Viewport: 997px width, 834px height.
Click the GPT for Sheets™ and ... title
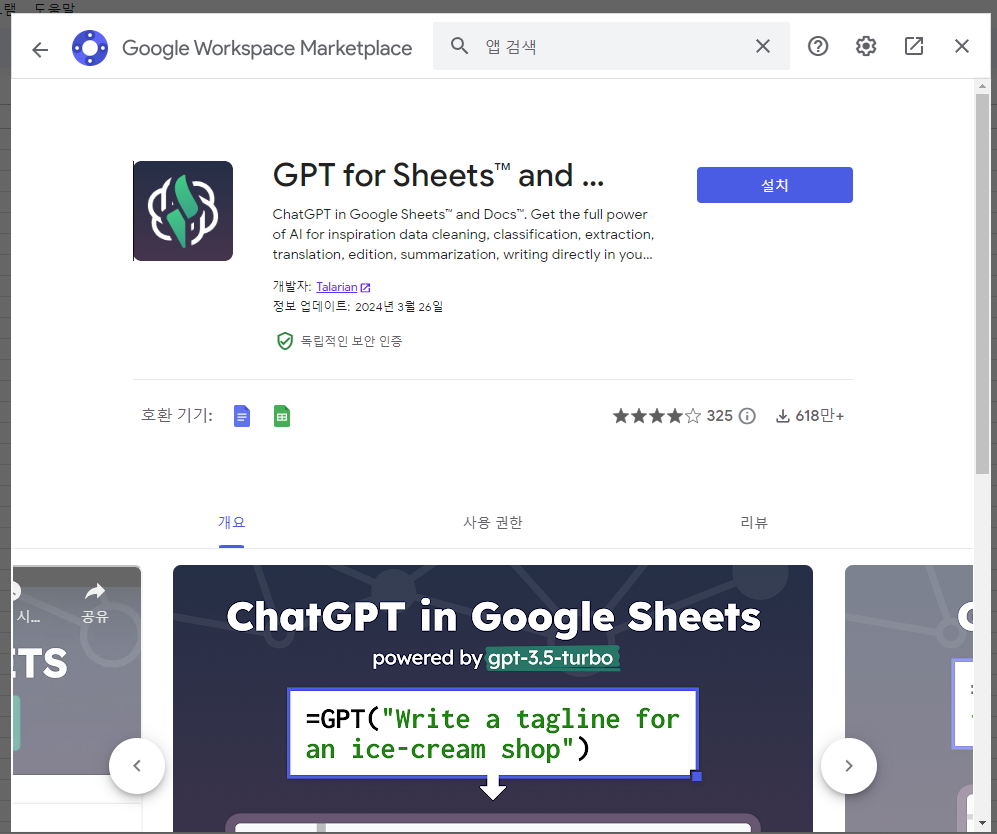point(438,175)
